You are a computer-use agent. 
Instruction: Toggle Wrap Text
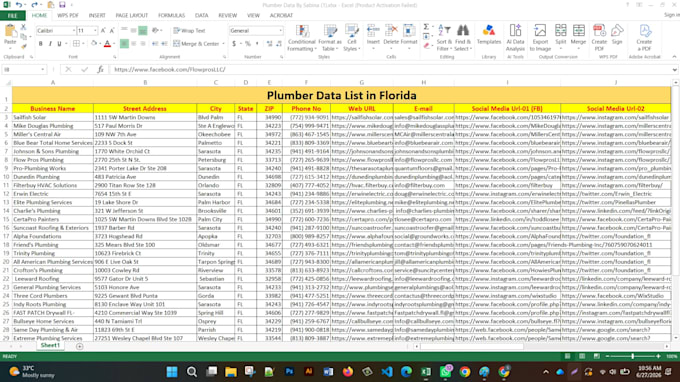pos(190,31)
